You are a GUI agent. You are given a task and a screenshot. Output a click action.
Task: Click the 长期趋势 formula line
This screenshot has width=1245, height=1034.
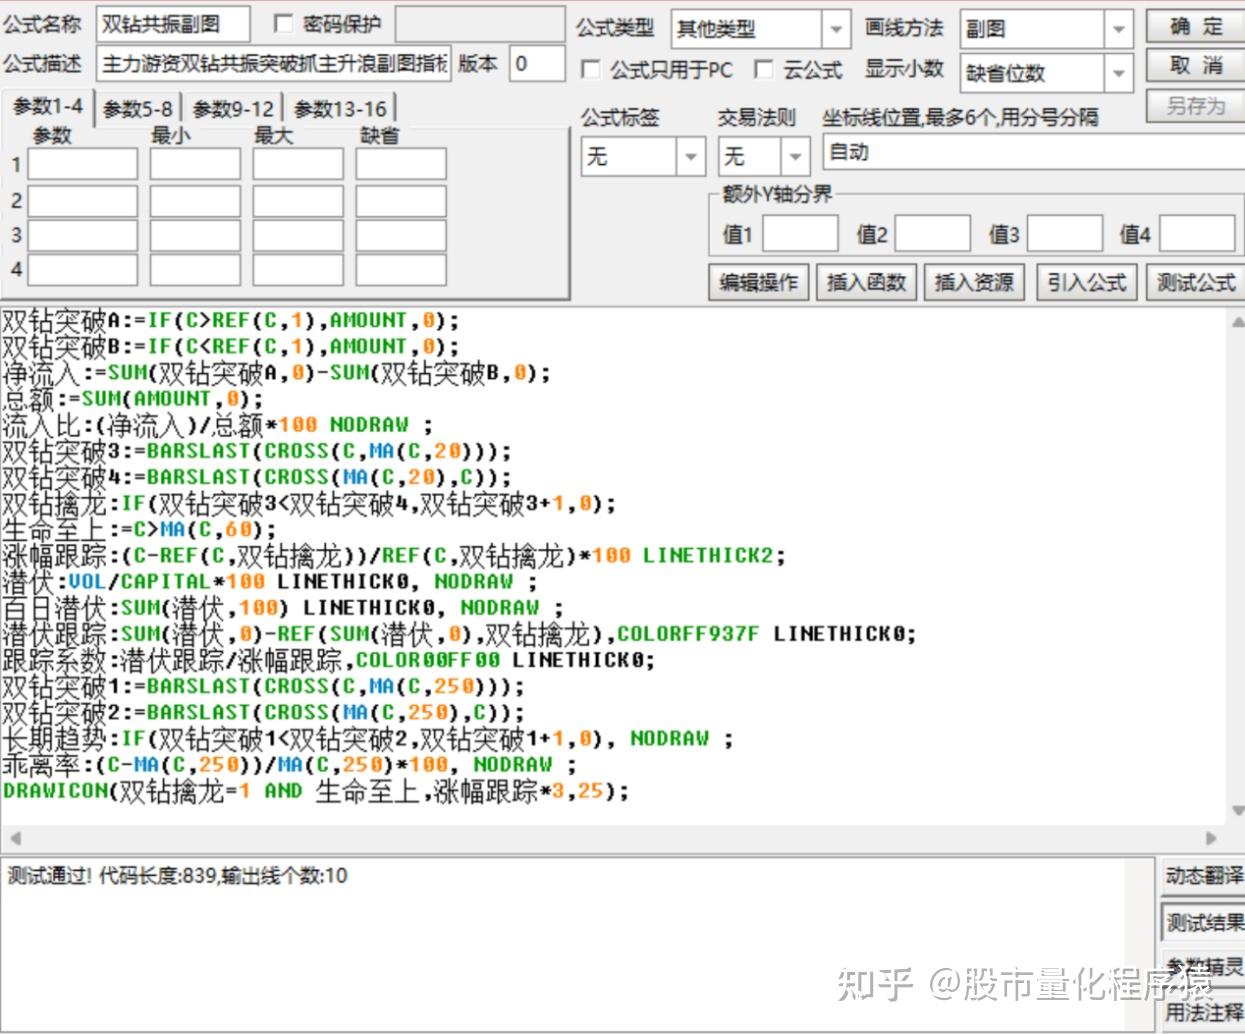click(368, 738)
